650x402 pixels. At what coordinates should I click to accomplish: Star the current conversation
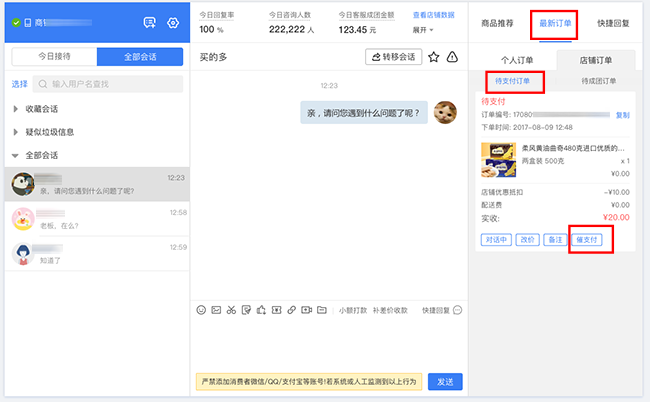click(434, 57)
